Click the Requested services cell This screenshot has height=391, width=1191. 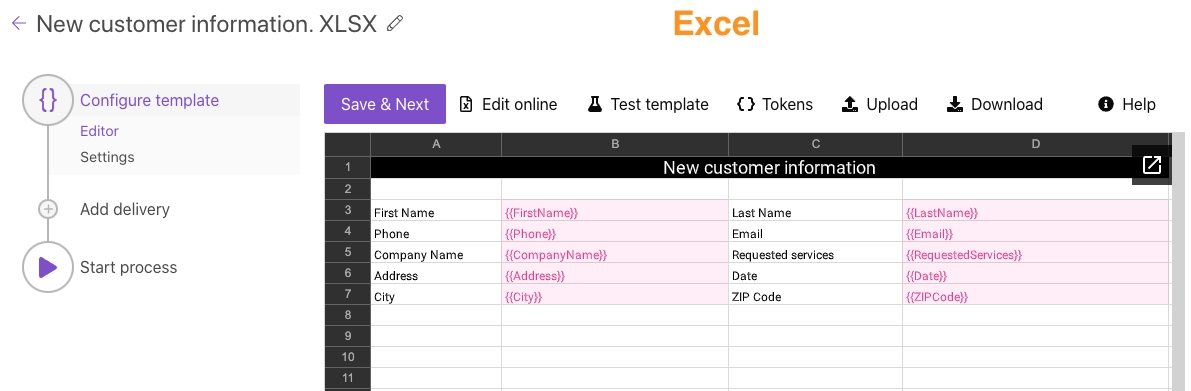click(x=816, y=252)
